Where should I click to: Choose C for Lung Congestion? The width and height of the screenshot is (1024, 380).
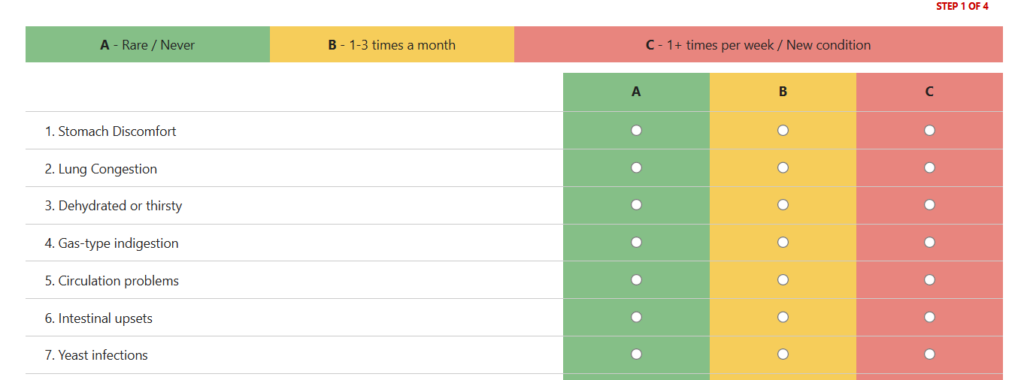929,168
